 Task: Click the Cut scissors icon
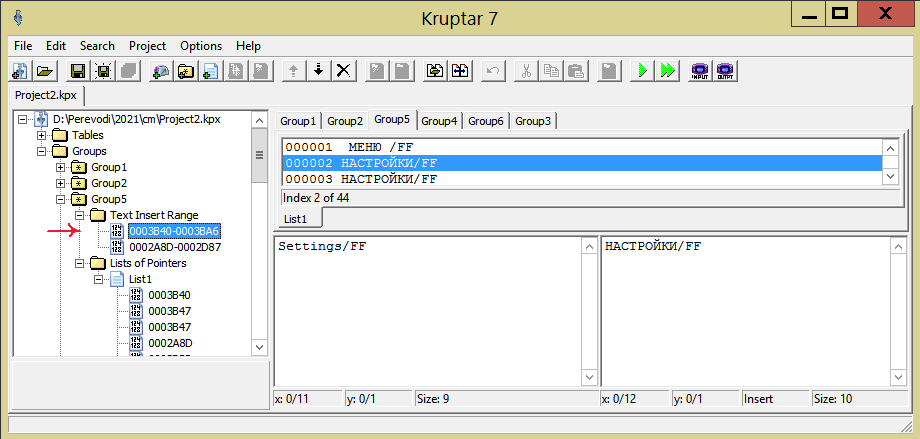pyautogui.click(x=526, y=71)
